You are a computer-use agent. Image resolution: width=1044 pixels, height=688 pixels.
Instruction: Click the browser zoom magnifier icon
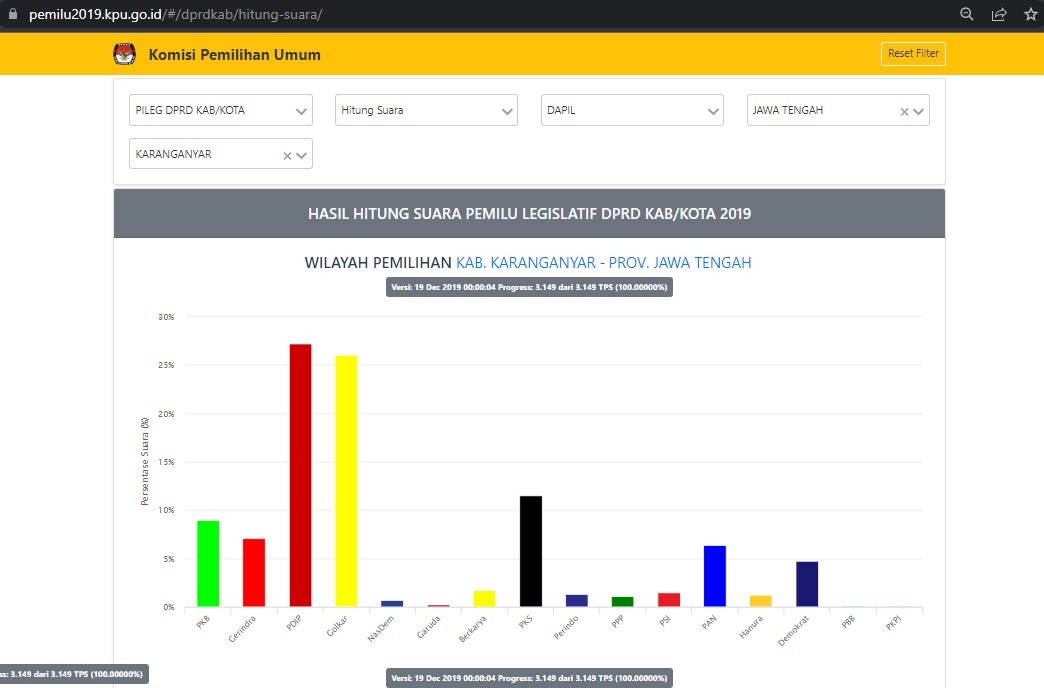pos(967,14)
